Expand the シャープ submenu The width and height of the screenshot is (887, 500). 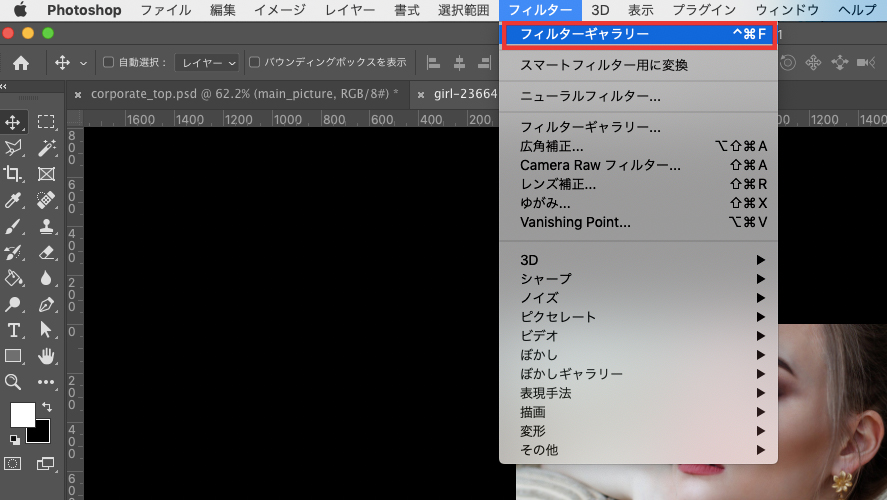[638, 279]
